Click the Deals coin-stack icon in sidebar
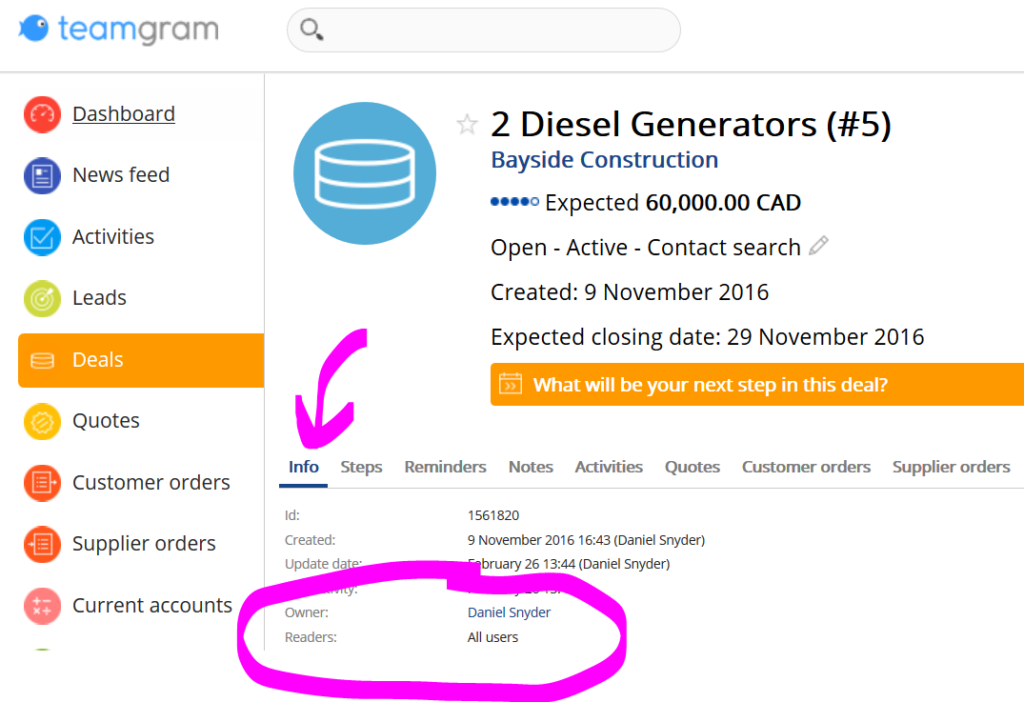1024x702 pixels. tap(42, 360)
